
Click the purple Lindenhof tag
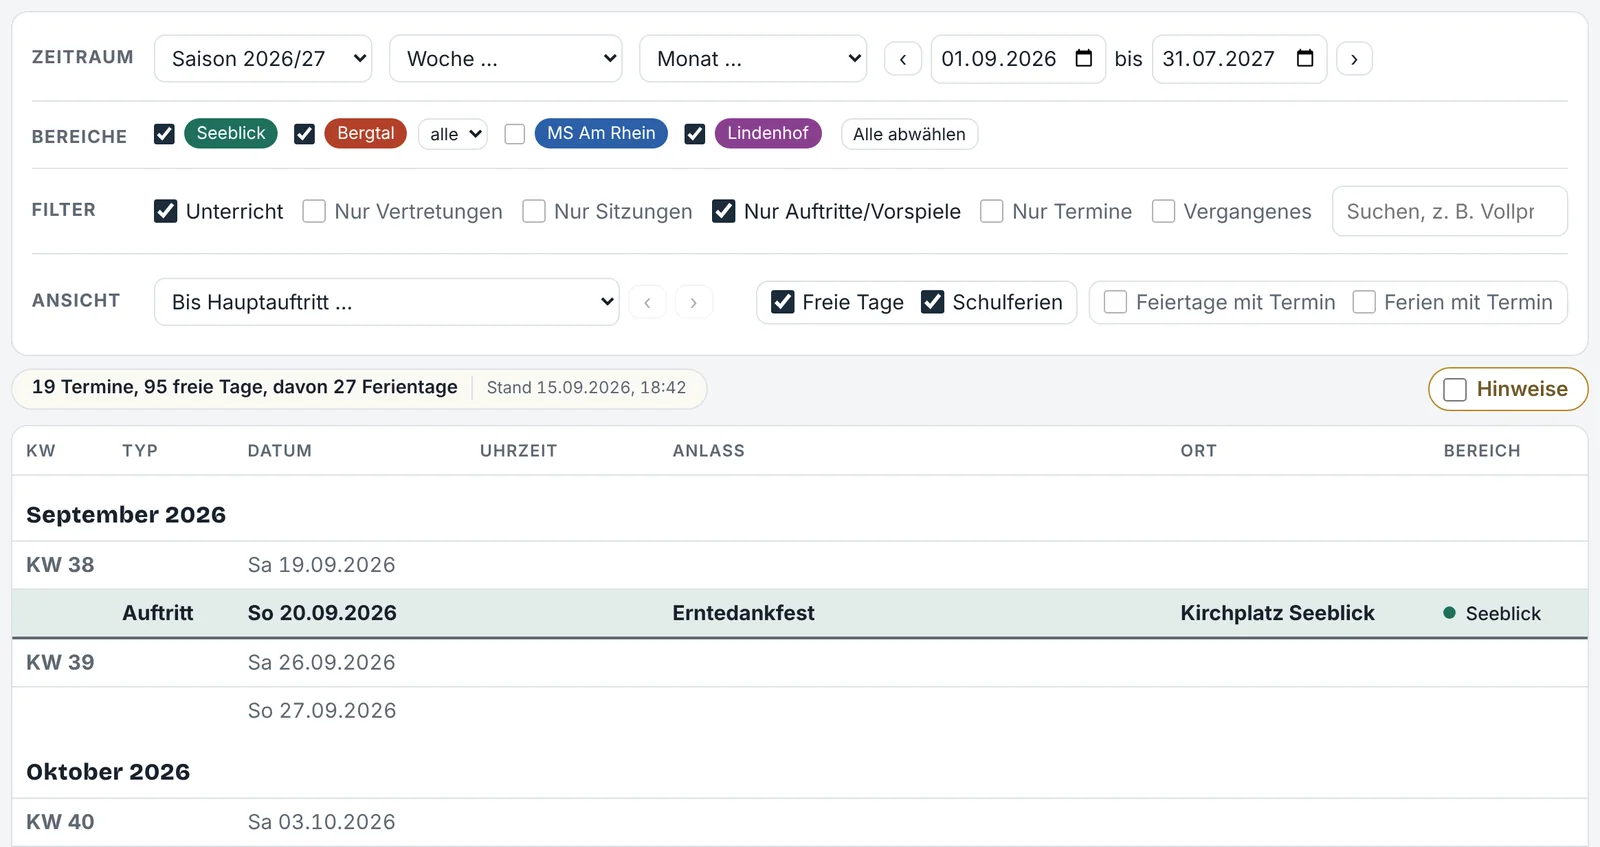768,133
